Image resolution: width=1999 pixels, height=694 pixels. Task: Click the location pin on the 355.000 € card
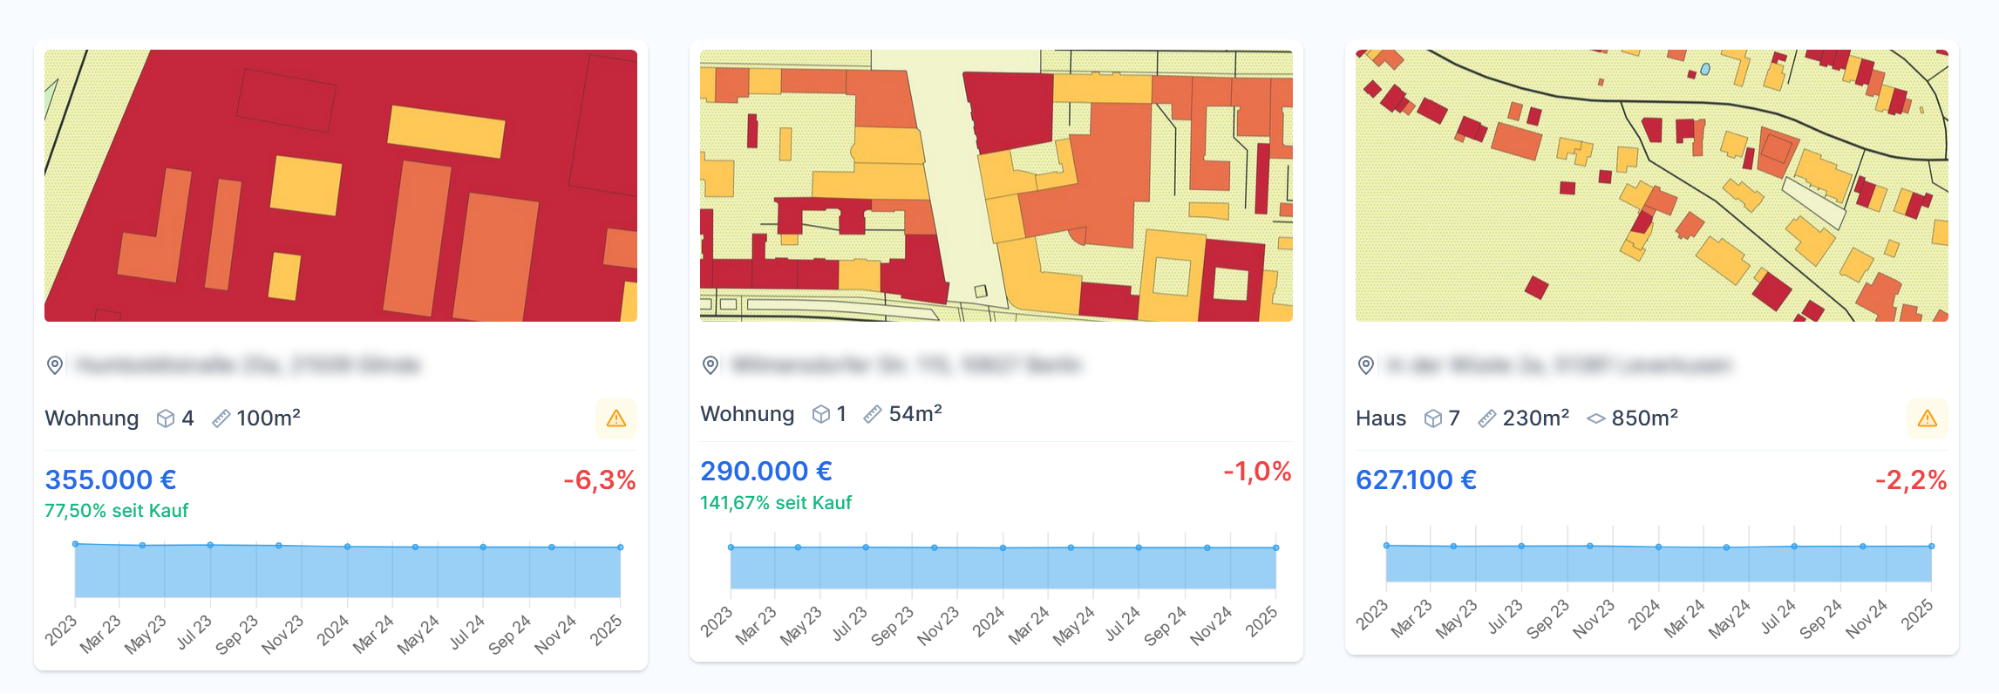coord(55,365)
